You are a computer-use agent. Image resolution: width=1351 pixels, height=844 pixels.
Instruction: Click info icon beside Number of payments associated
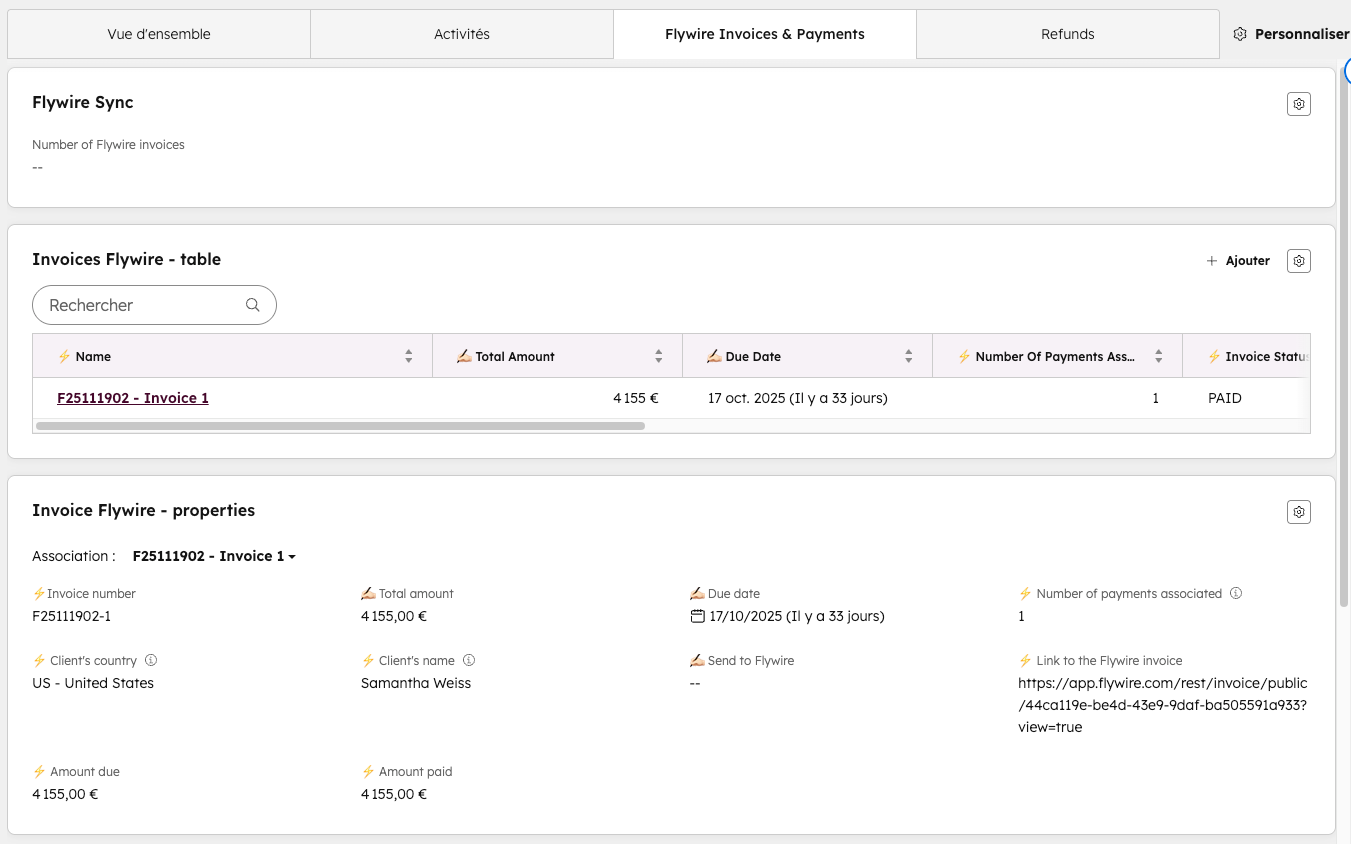click(x=1236, y=593)
